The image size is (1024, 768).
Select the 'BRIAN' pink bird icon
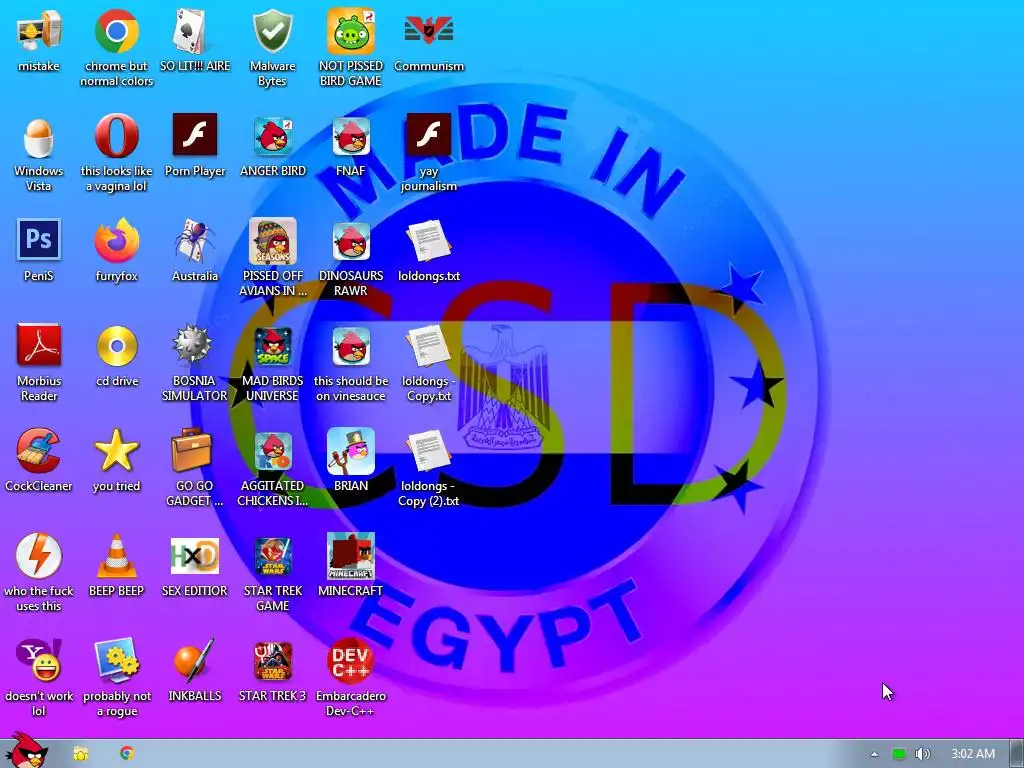[351, 451]
